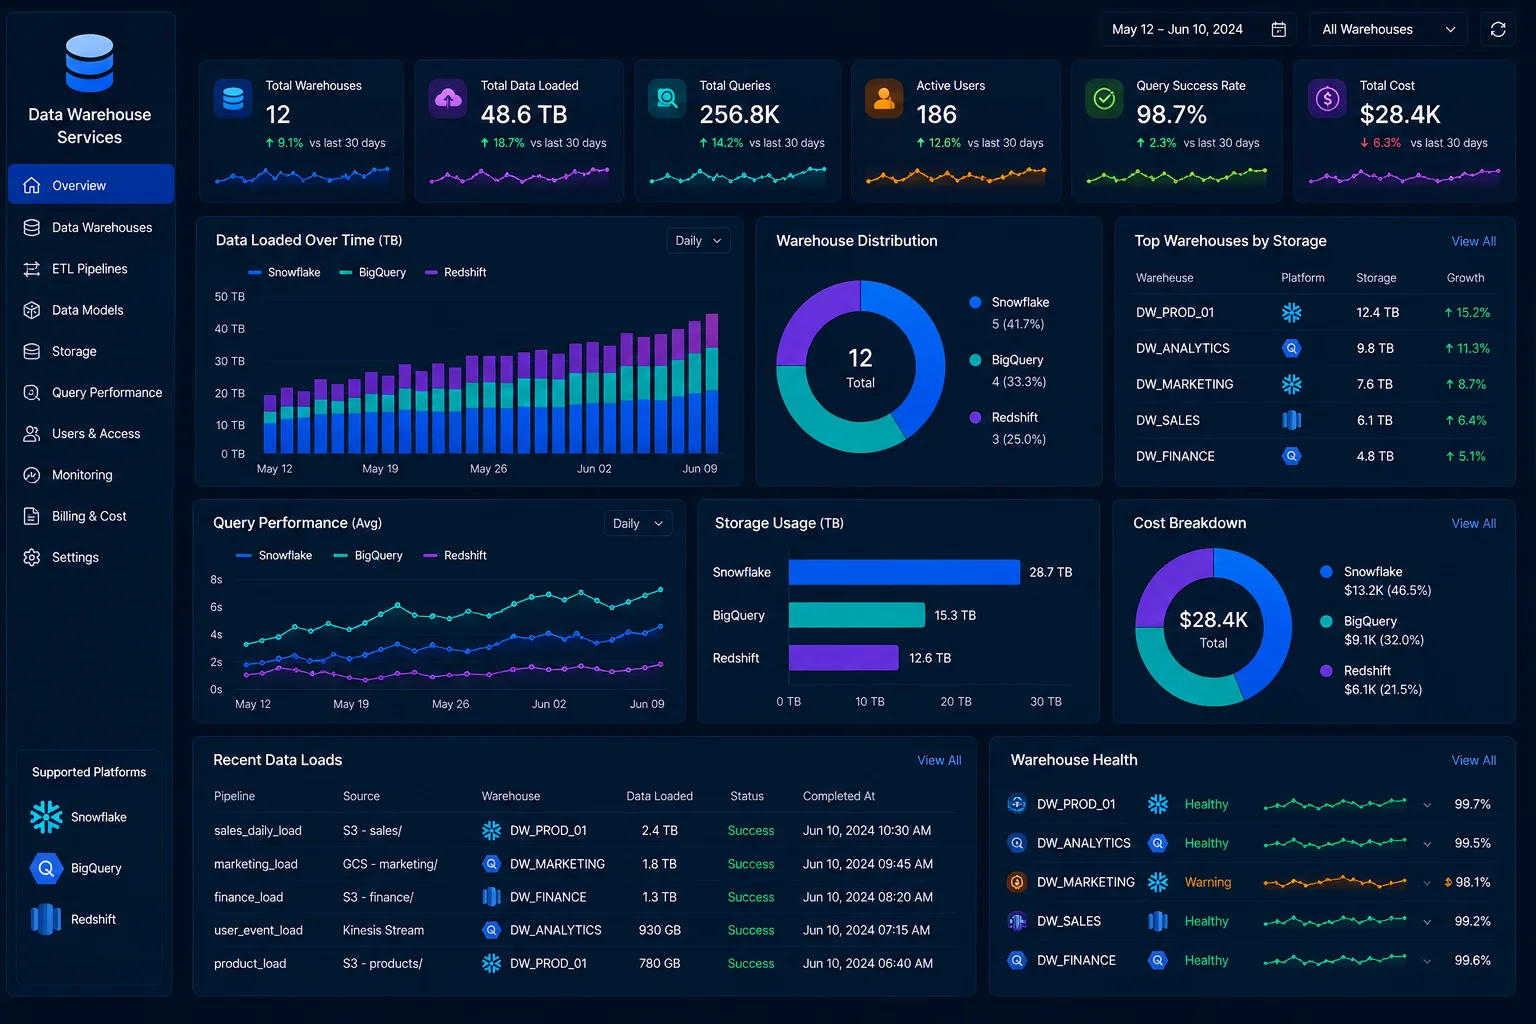The image size is (1536, 1024).
Task: Toggle Redshift series in Query Performance legend
Action: click(455, 555)
